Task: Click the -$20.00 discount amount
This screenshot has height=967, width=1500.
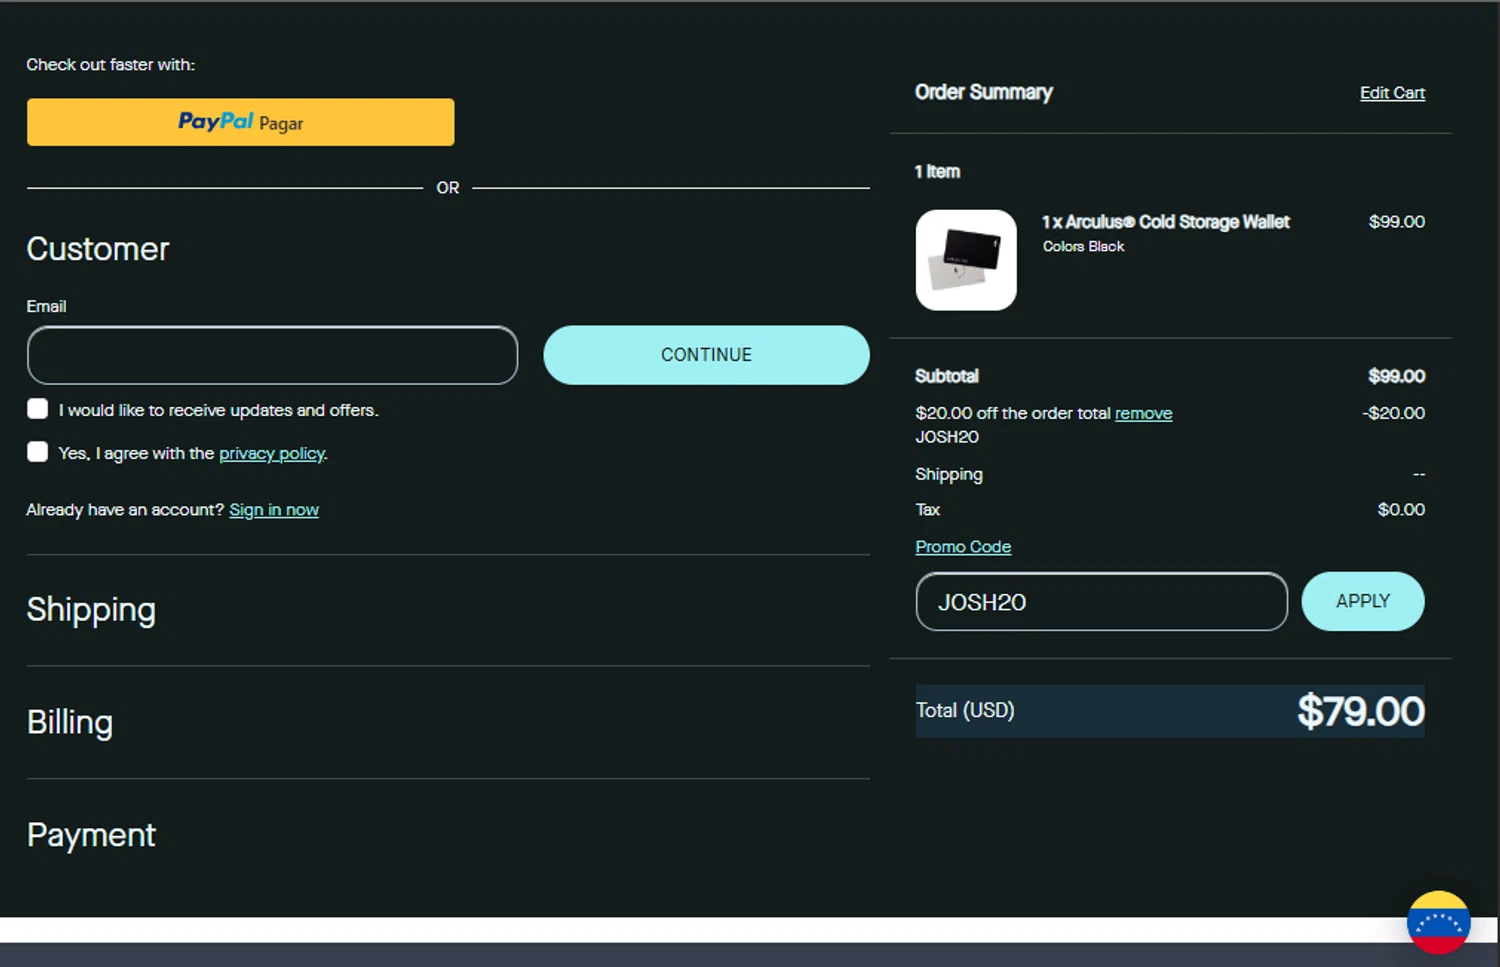Action: click(x=1393, y=413)
